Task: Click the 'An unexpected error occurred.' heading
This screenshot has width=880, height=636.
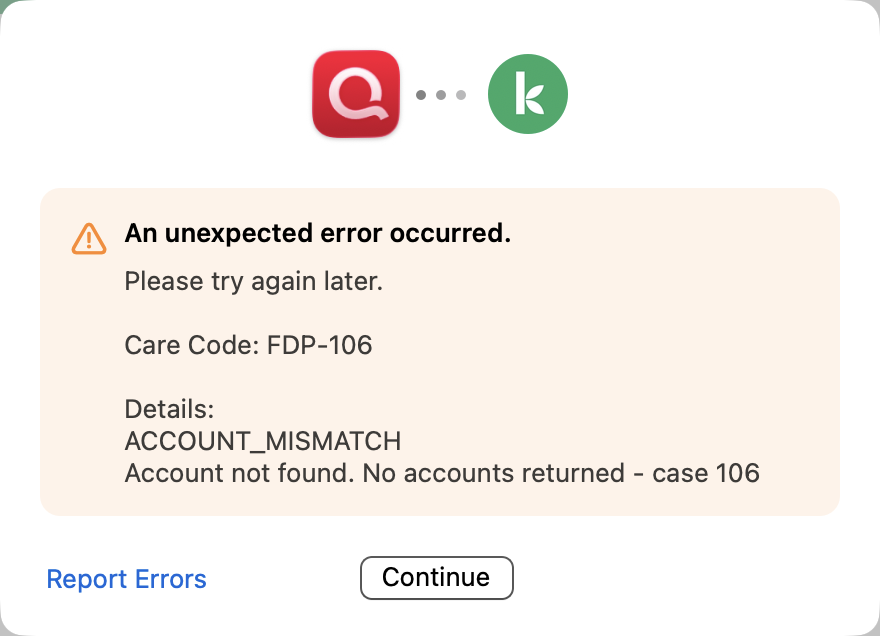Action: pyautogui.click(x=317, y=234)
